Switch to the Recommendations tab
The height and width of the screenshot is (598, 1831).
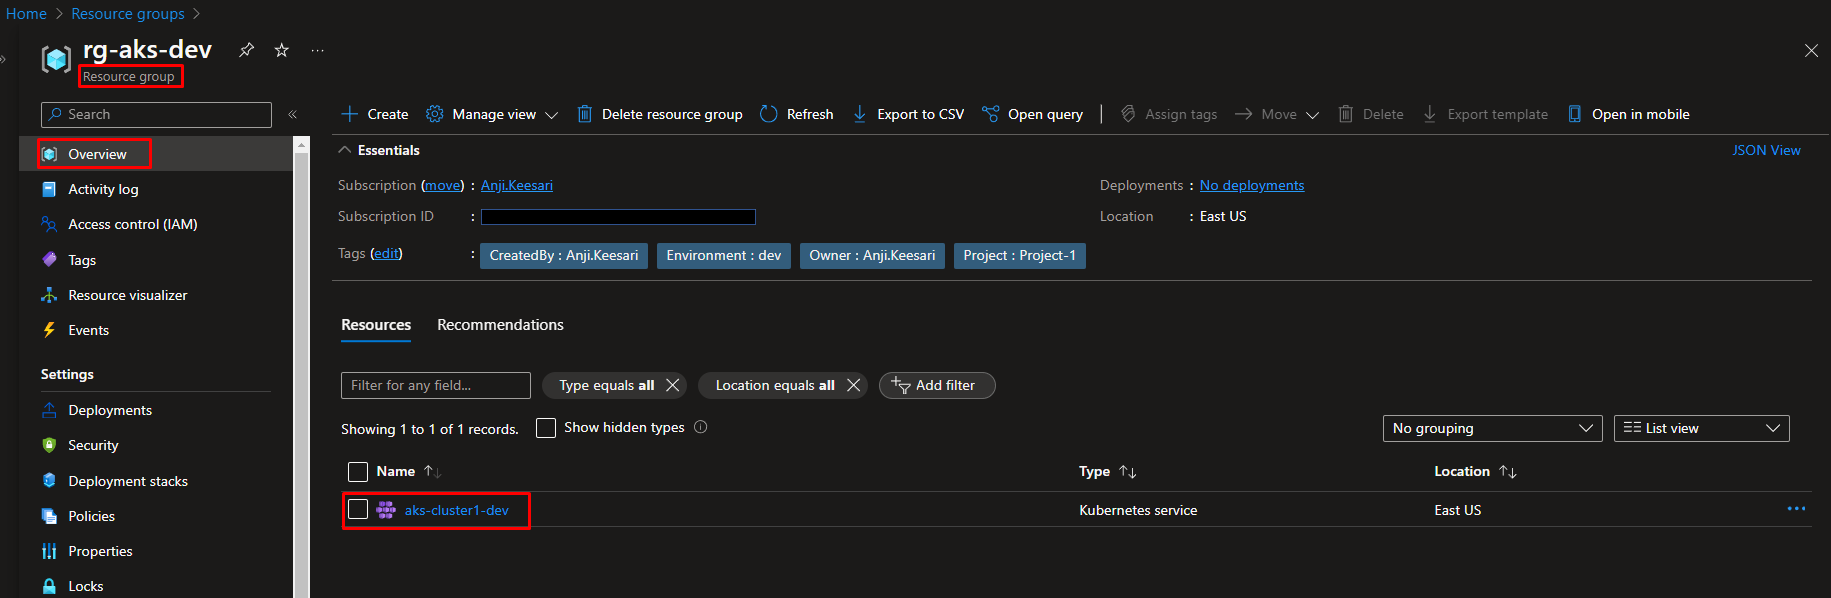coord(500,325)
